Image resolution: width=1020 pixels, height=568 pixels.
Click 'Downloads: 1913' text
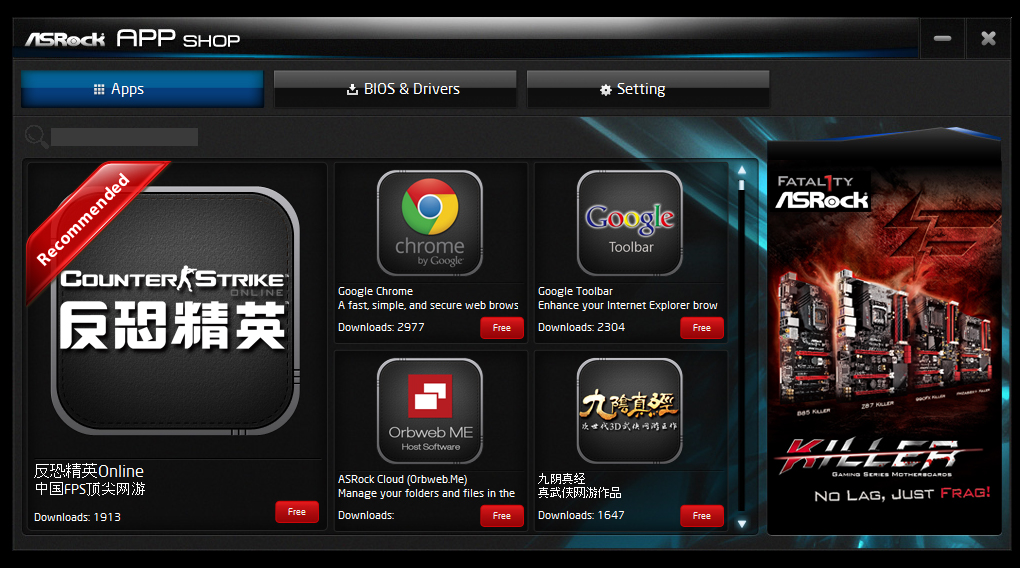coord(77,517)
